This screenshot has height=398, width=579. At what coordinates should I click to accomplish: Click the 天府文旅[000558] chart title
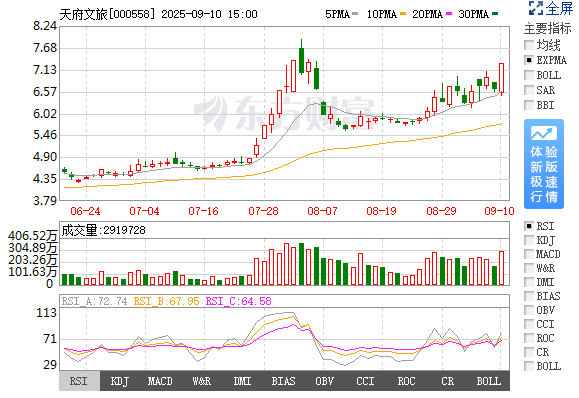pyautogui.click(x=107, y=14)
